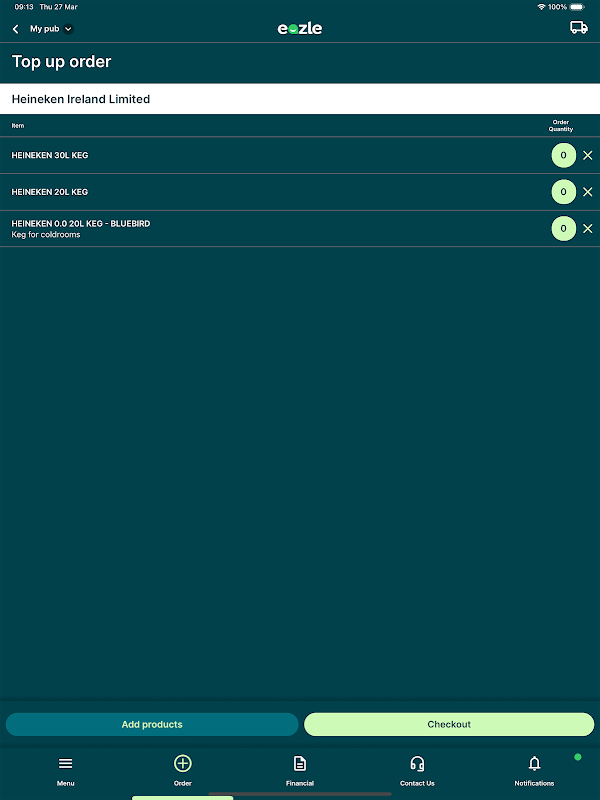Open the Notifications tab
600x800 pixels.
[534, 771]
